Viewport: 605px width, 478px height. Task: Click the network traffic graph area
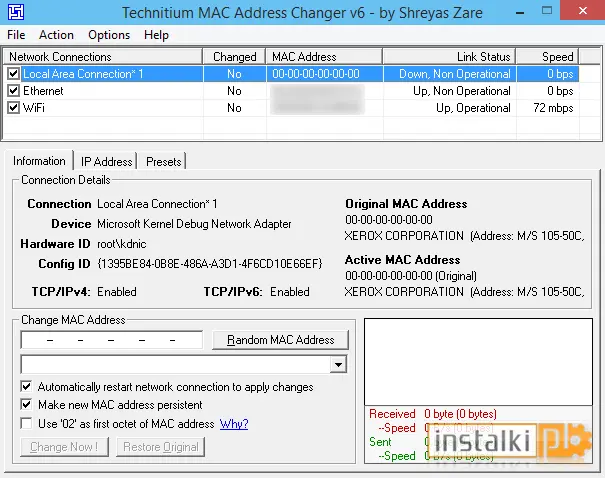click(478, 362)
